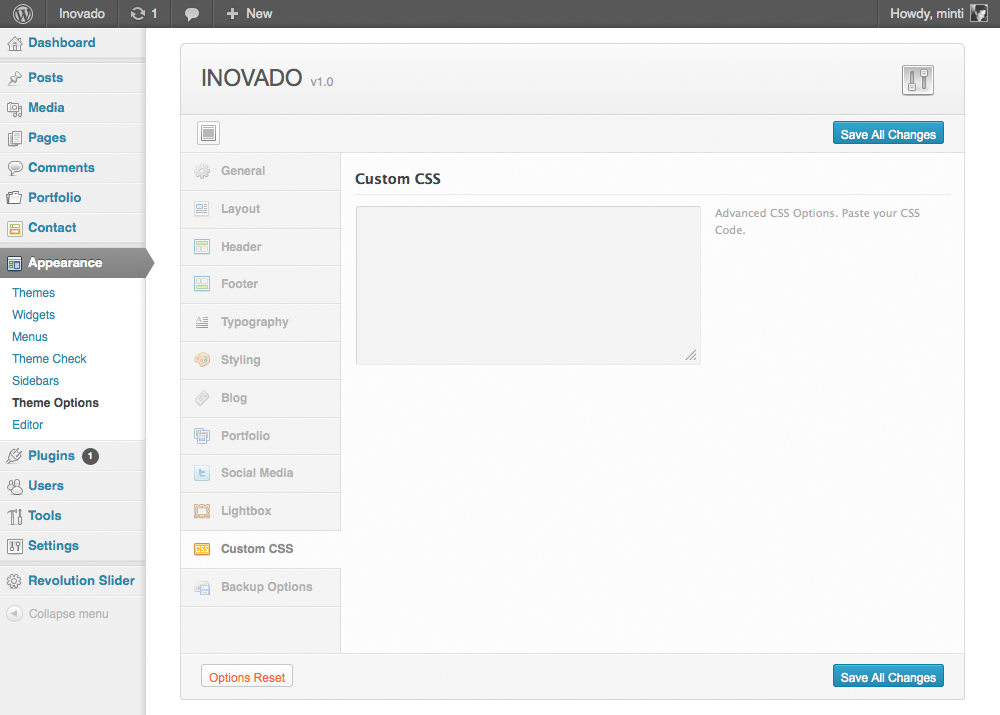The image size is (1000, 715).
Task: Click the sliders icon on the INOVADO header
Action: 917,79
